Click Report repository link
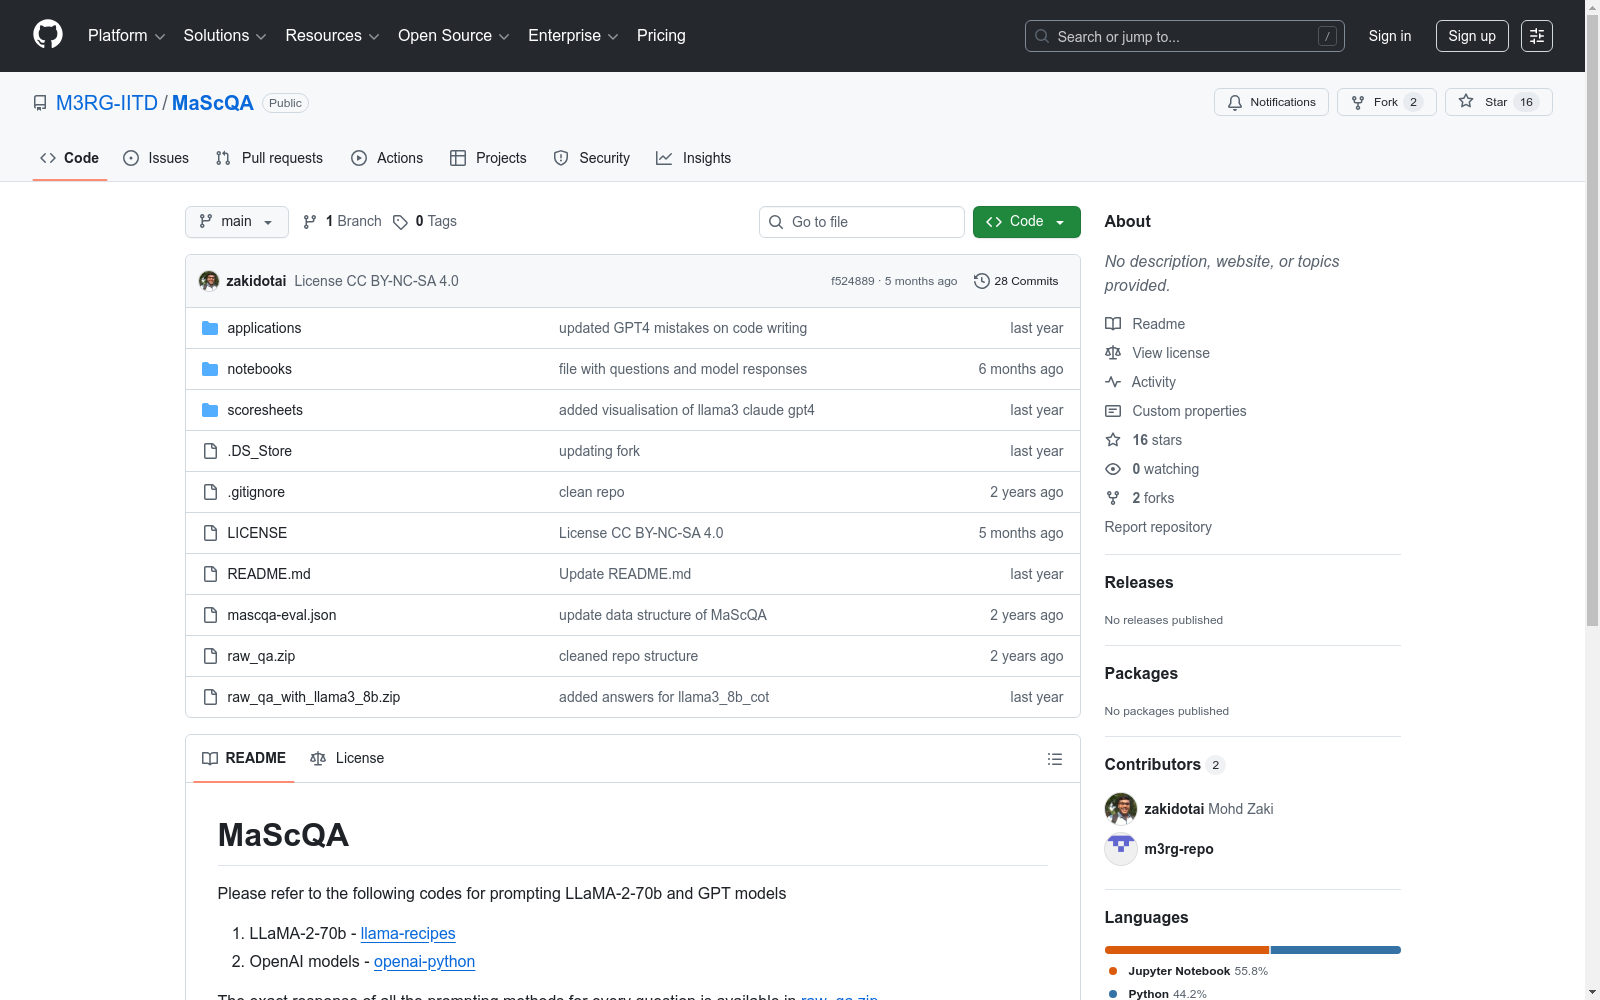This screenshot has width=1600, height=1000. coord(1158,527)
